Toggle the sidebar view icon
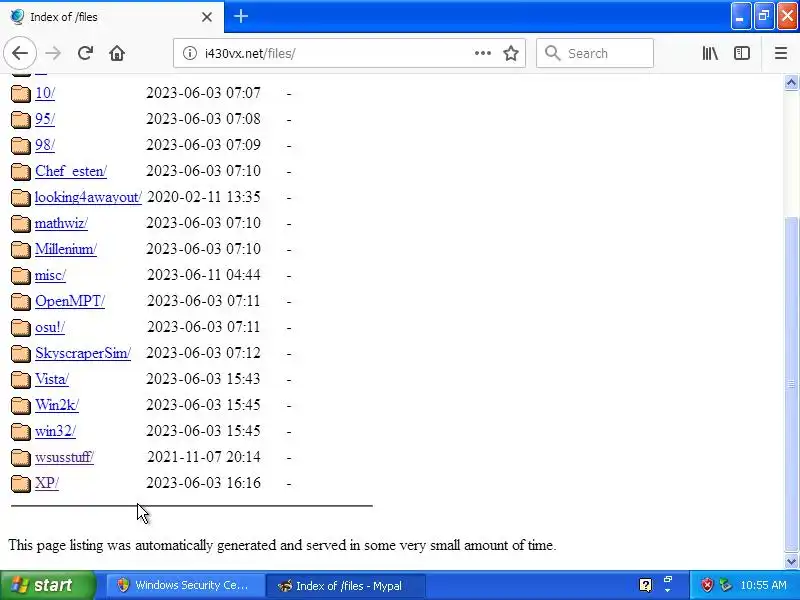The image size is (800, 600). point(742,53)
